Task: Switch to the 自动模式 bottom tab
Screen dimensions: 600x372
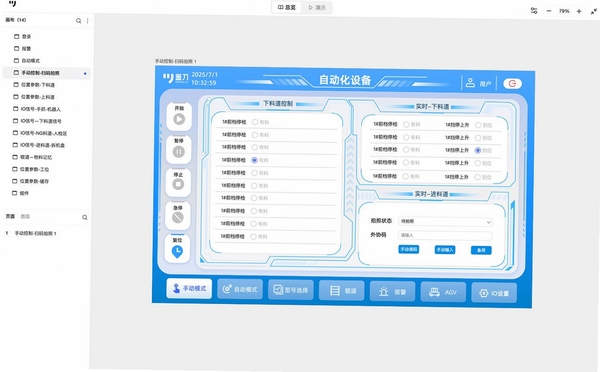Action: [240, 289]
